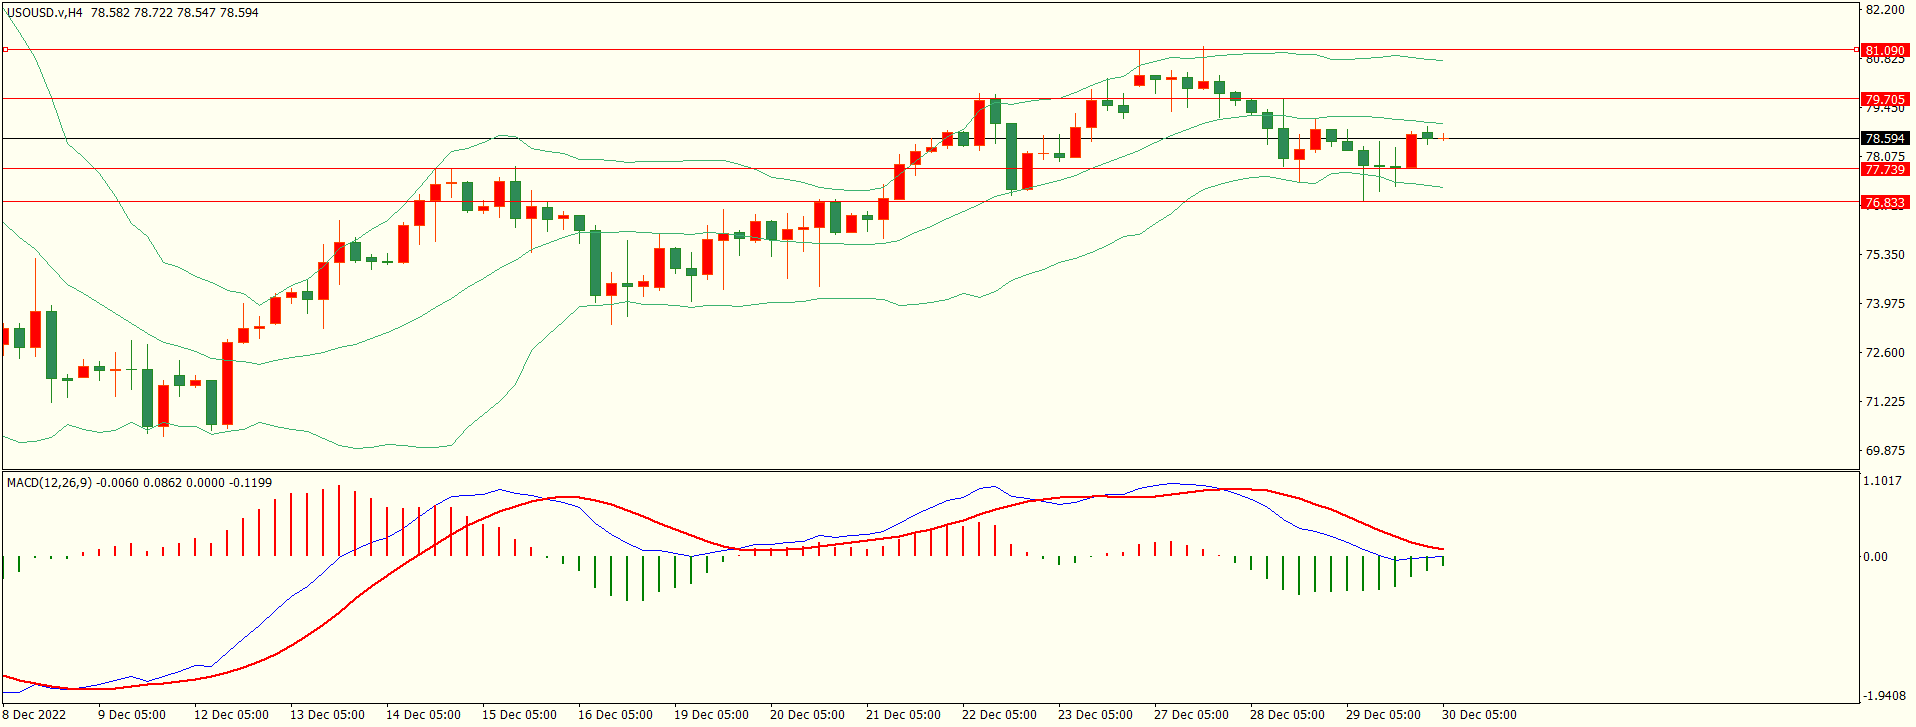Viewport: 1916px width, 727px height.
Task: Select the 69.875 price scale value
Action: [x=1885, y=451]
